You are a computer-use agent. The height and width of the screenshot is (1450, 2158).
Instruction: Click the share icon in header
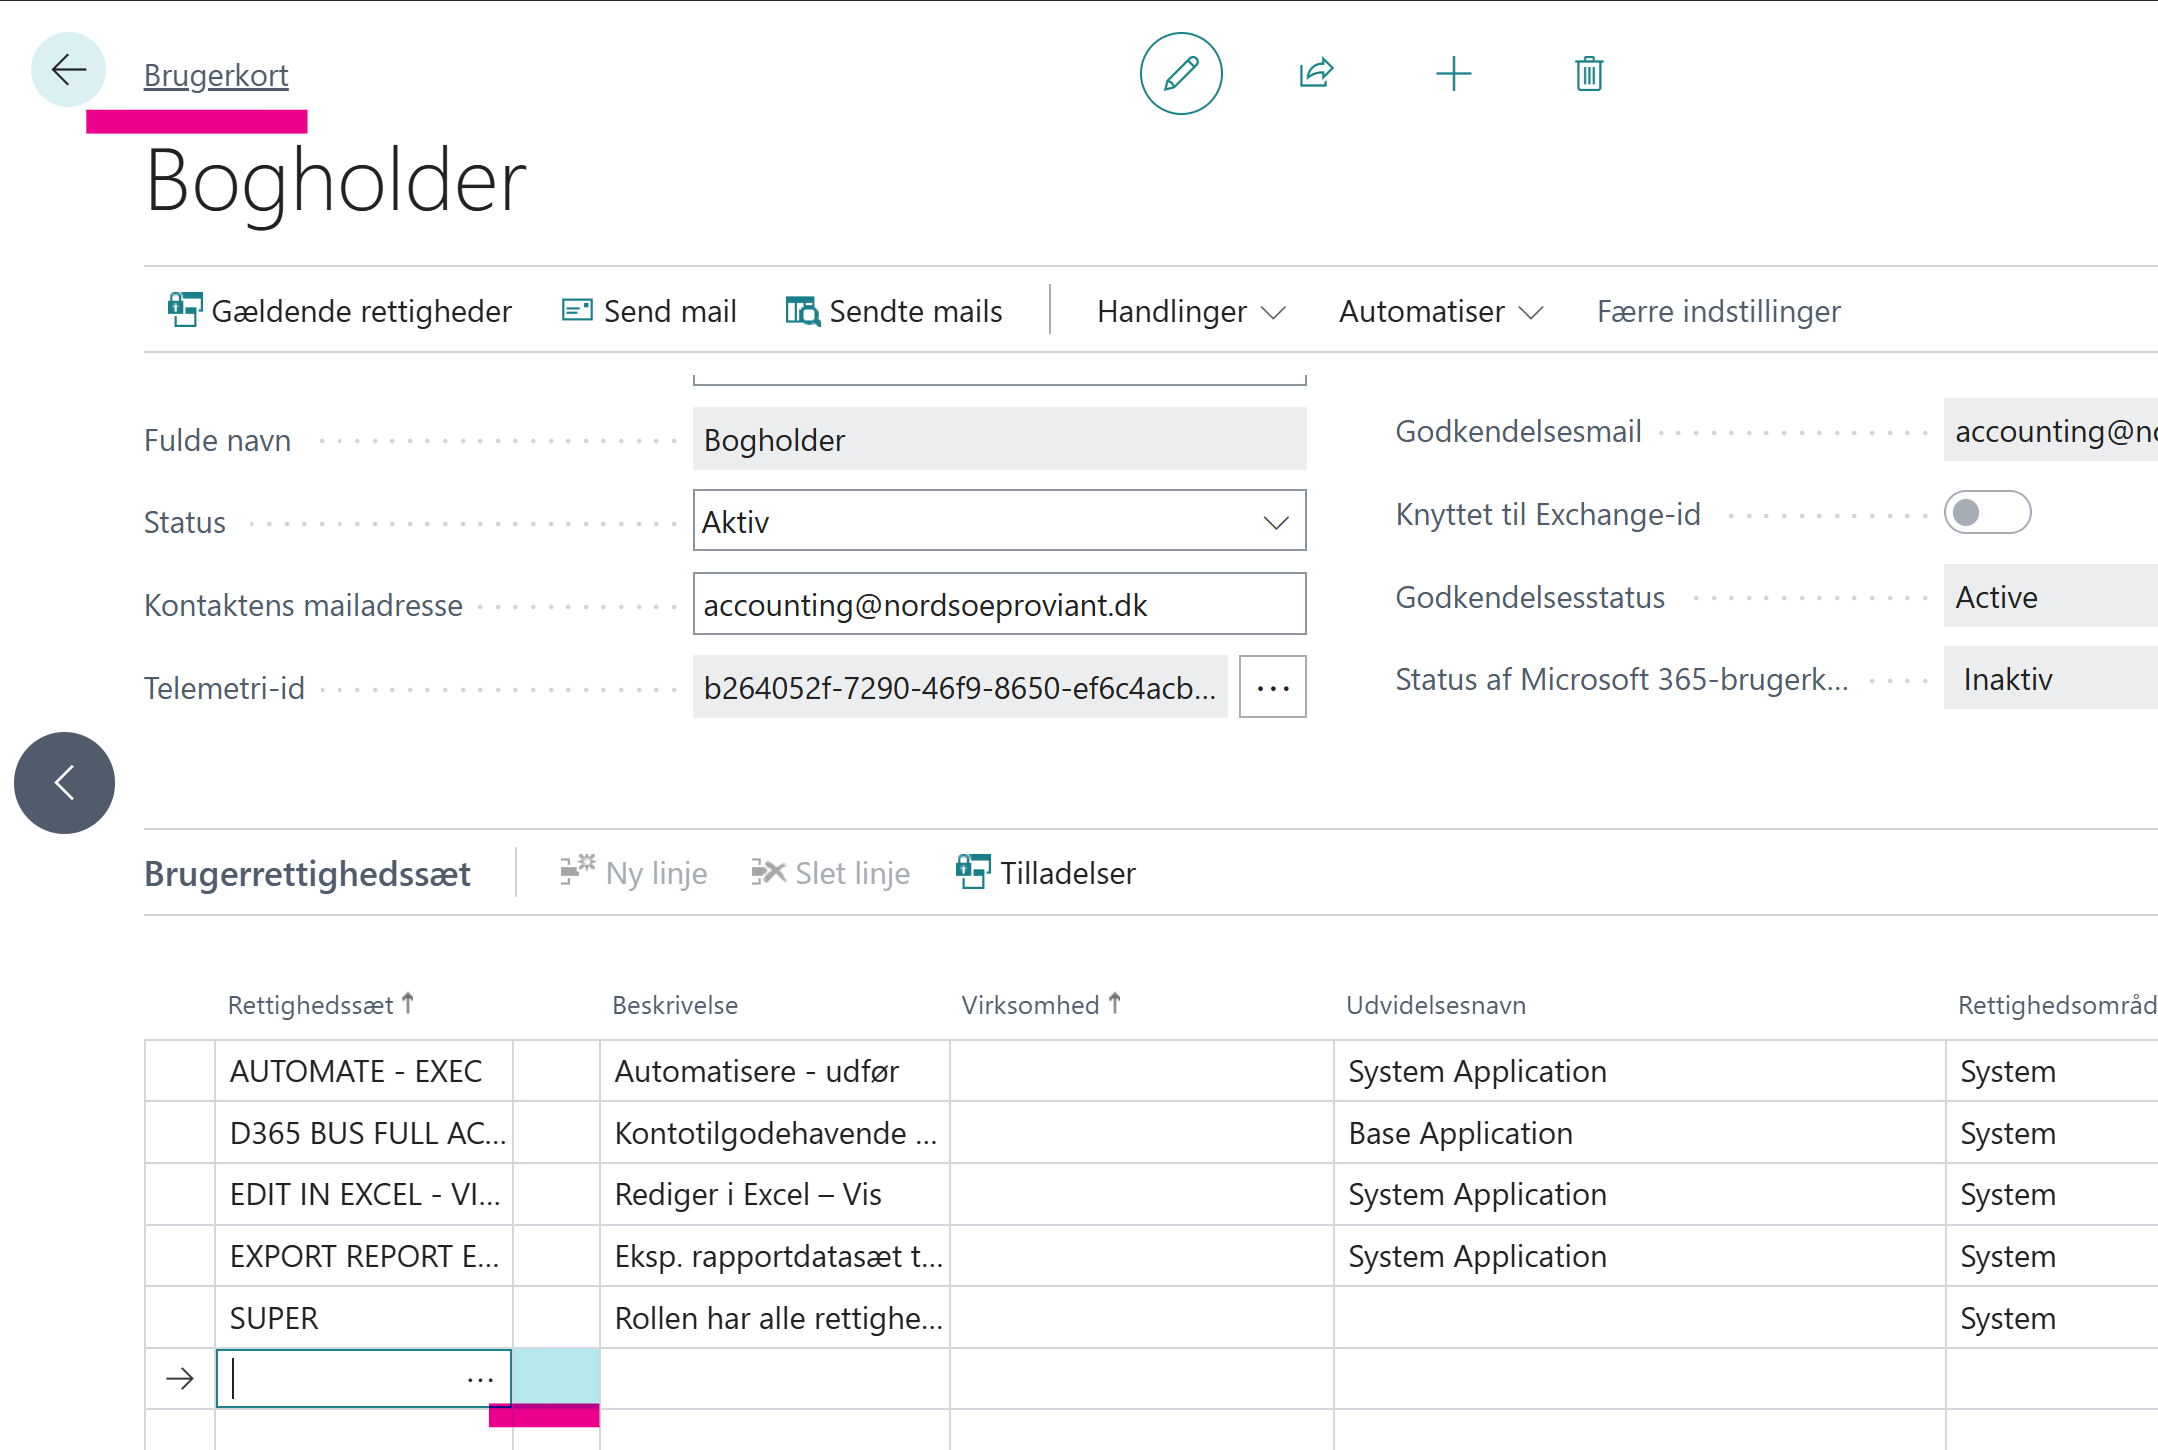pos(1316,74)
